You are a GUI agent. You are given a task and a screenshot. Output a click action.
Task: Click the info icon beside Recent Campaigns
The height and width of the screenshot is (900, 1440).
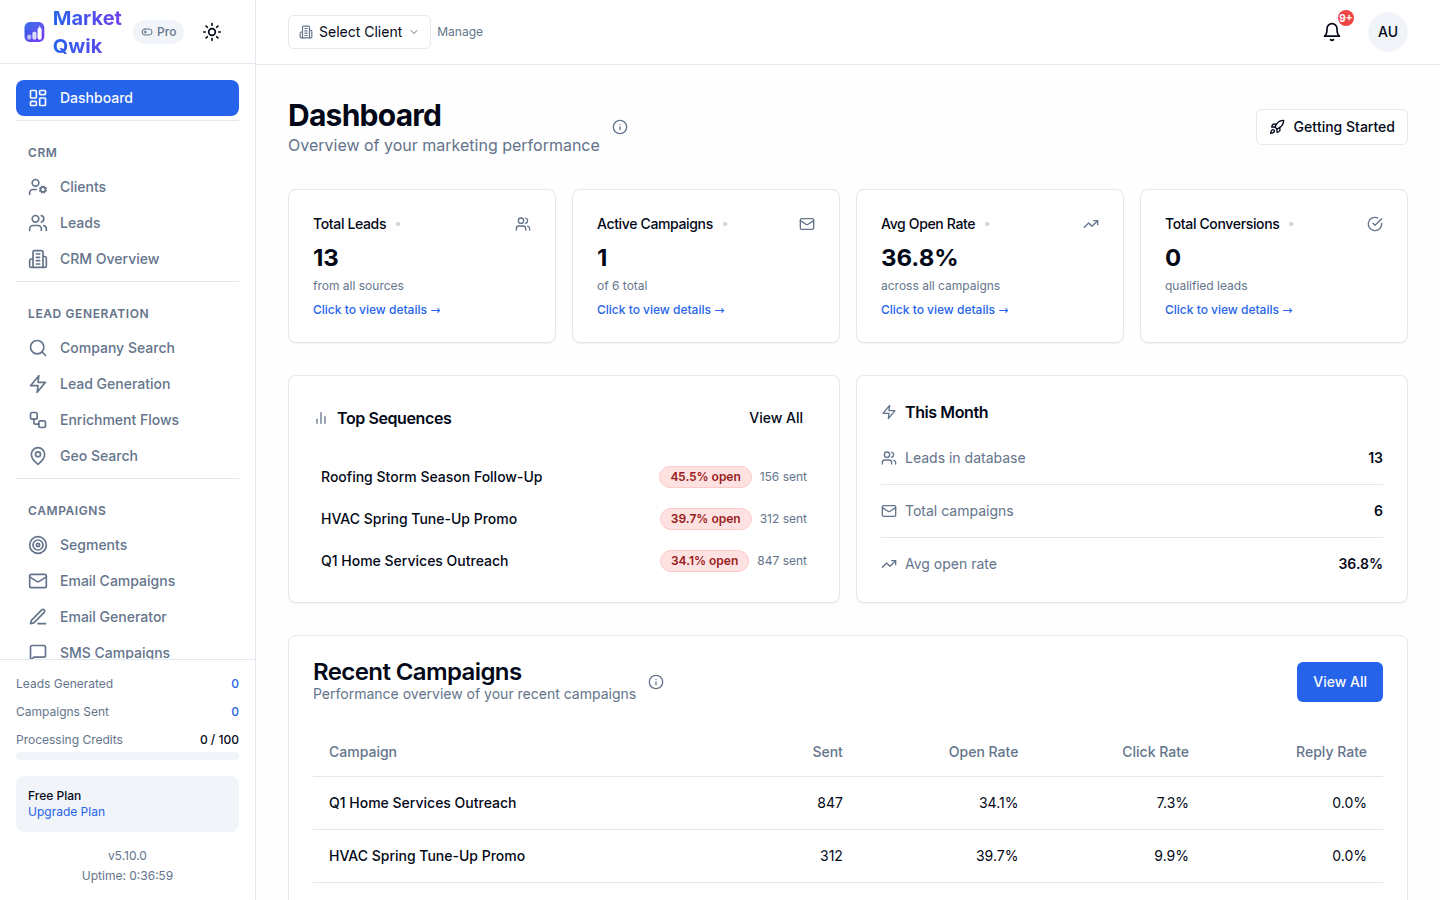tap(656, 681)
